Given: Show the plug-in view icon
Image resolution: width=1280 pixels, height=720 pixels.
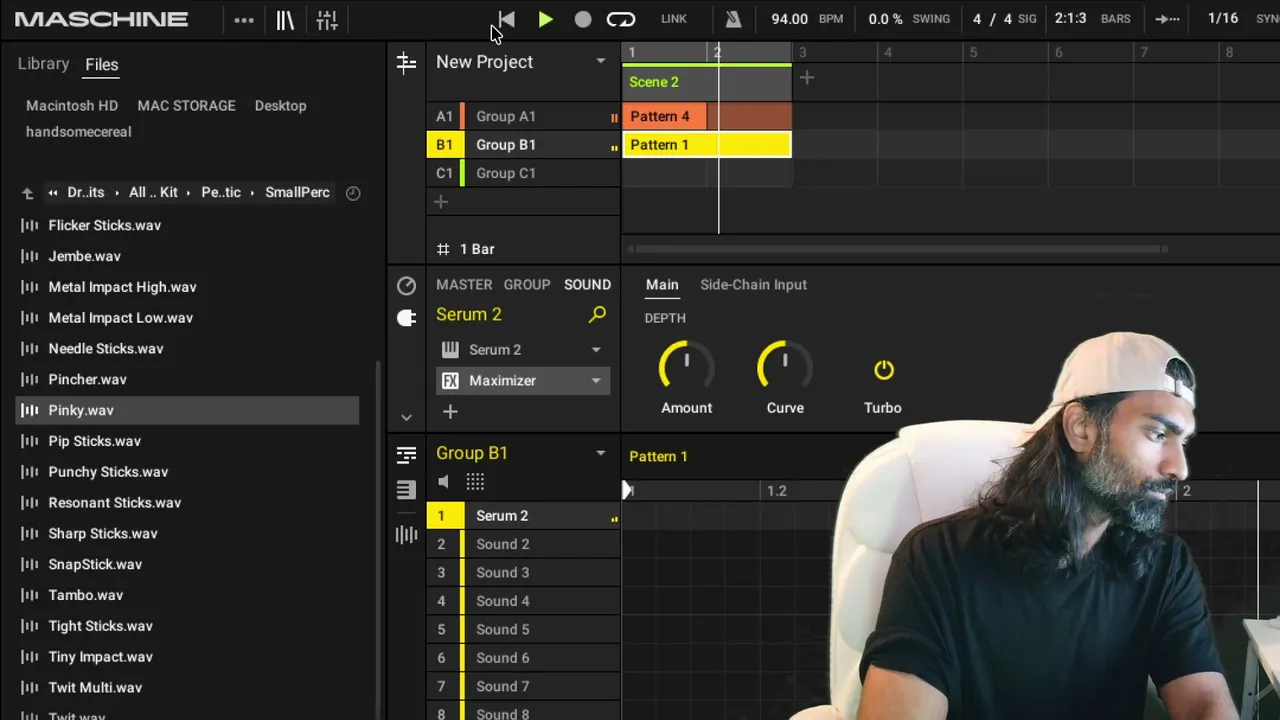Looking at the screenshot, I should point(406,318).
